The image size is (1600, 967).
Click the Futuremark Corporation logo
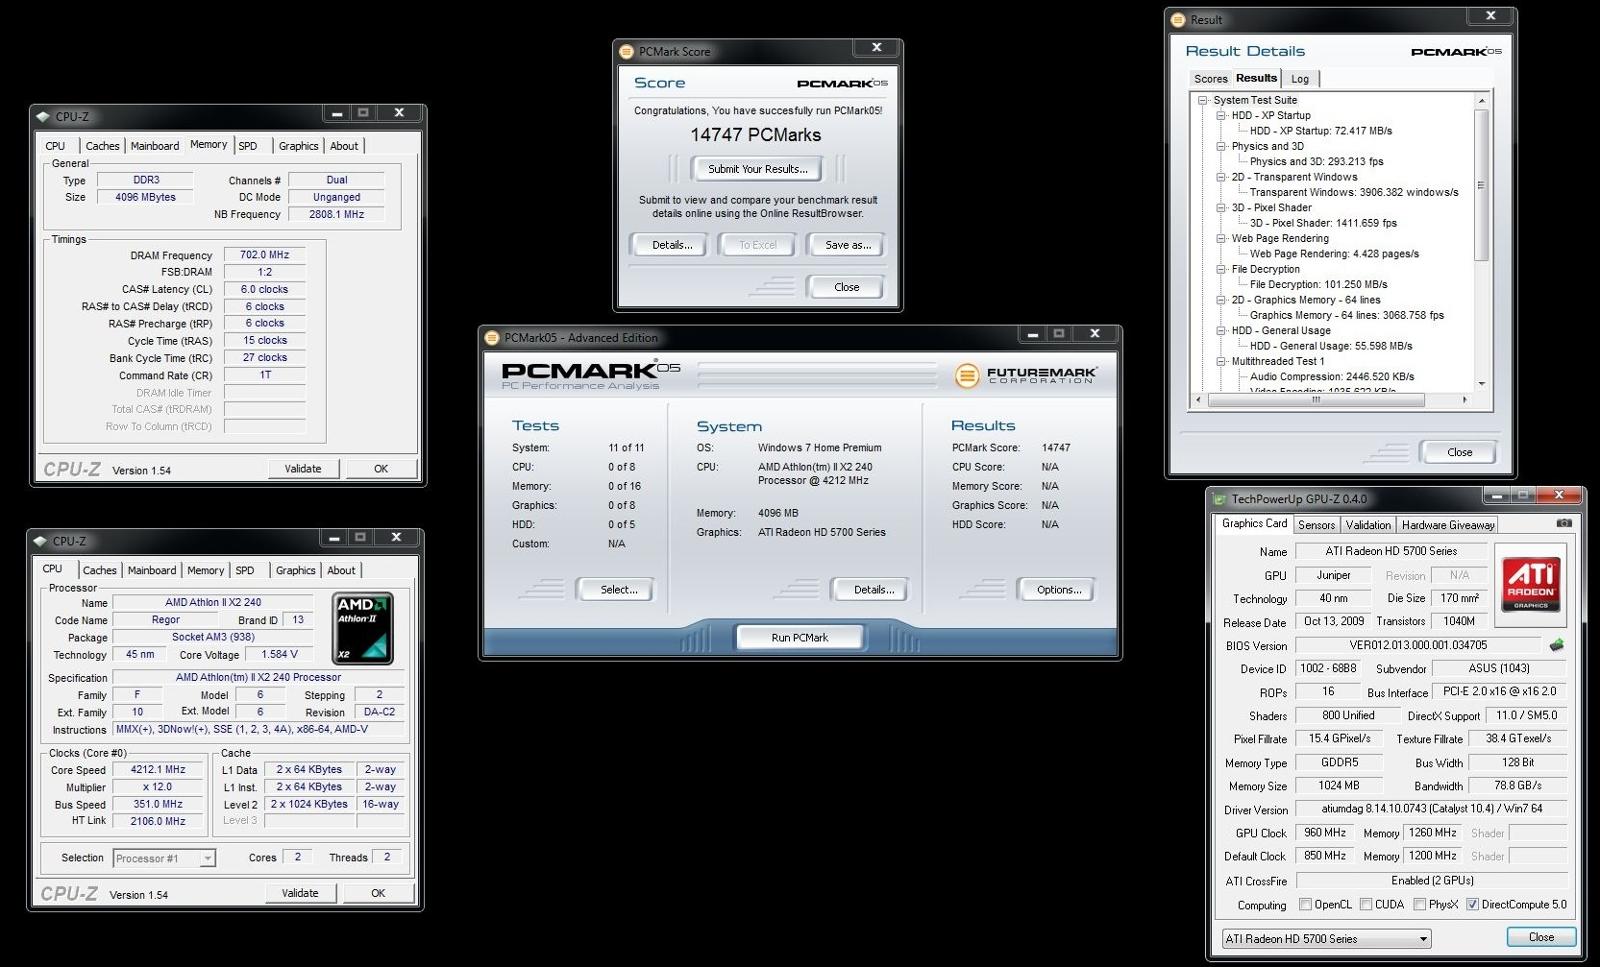click(1026, 375)
